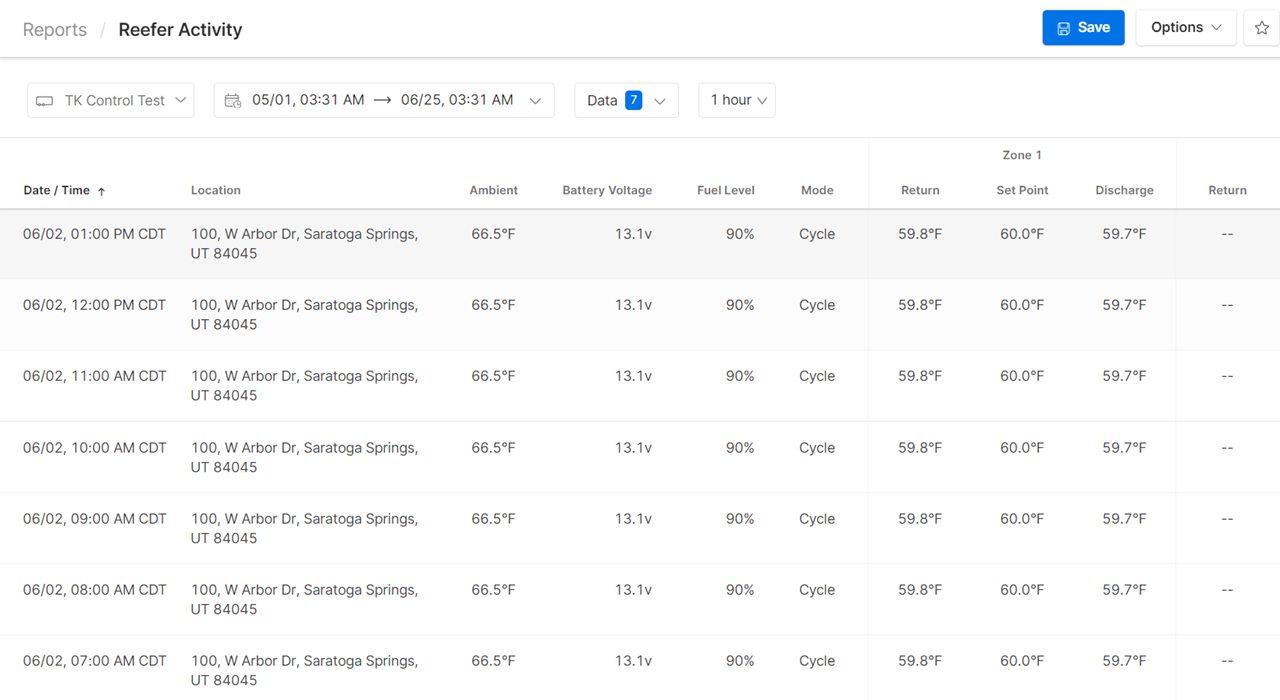
Task: Click the 59.8°F return in the 01:00 PM row
Action: click(920, 234)
